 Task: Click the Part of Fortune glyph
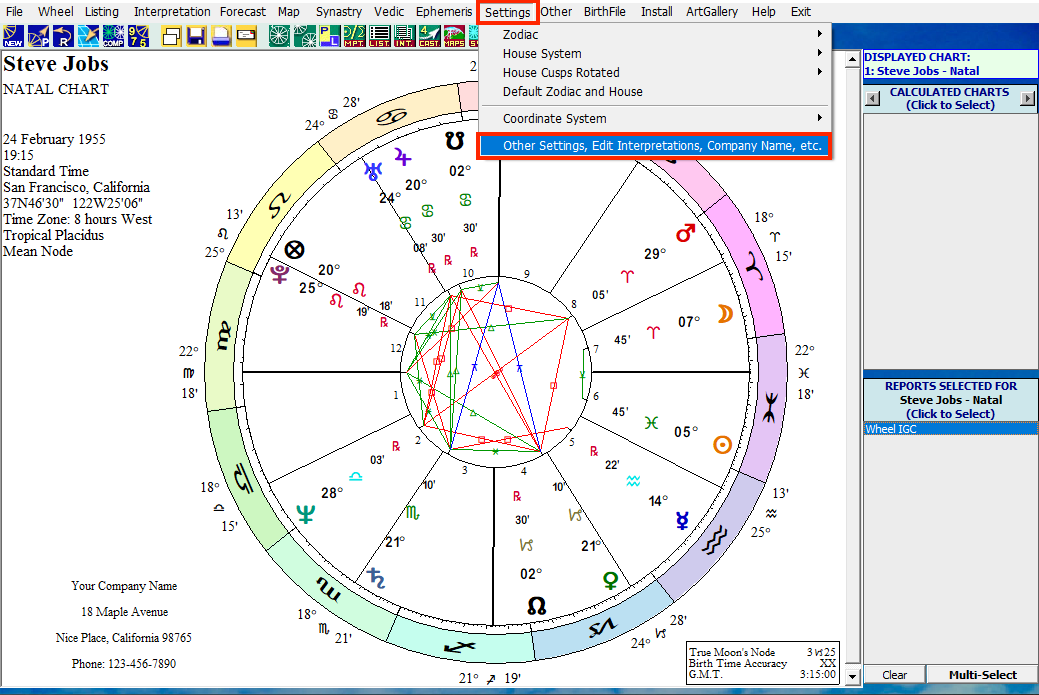click(x=294, y=250)
